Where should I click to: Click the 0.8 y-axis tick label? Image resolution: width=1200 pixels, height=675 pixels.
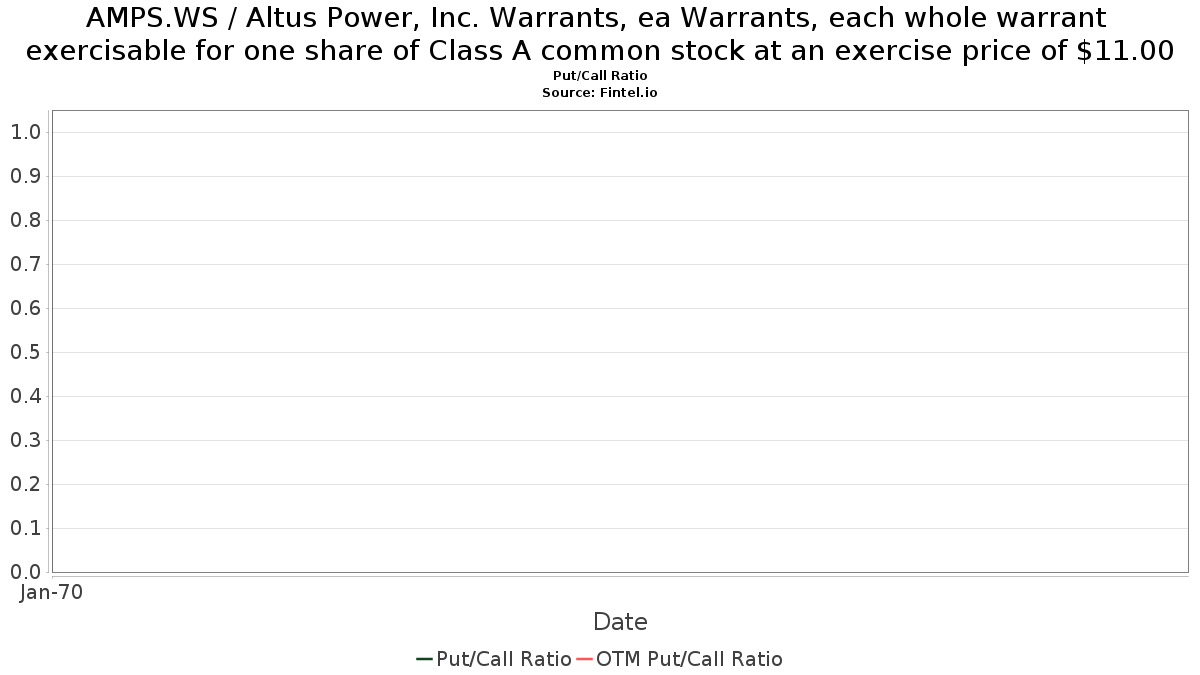[25, 220]
